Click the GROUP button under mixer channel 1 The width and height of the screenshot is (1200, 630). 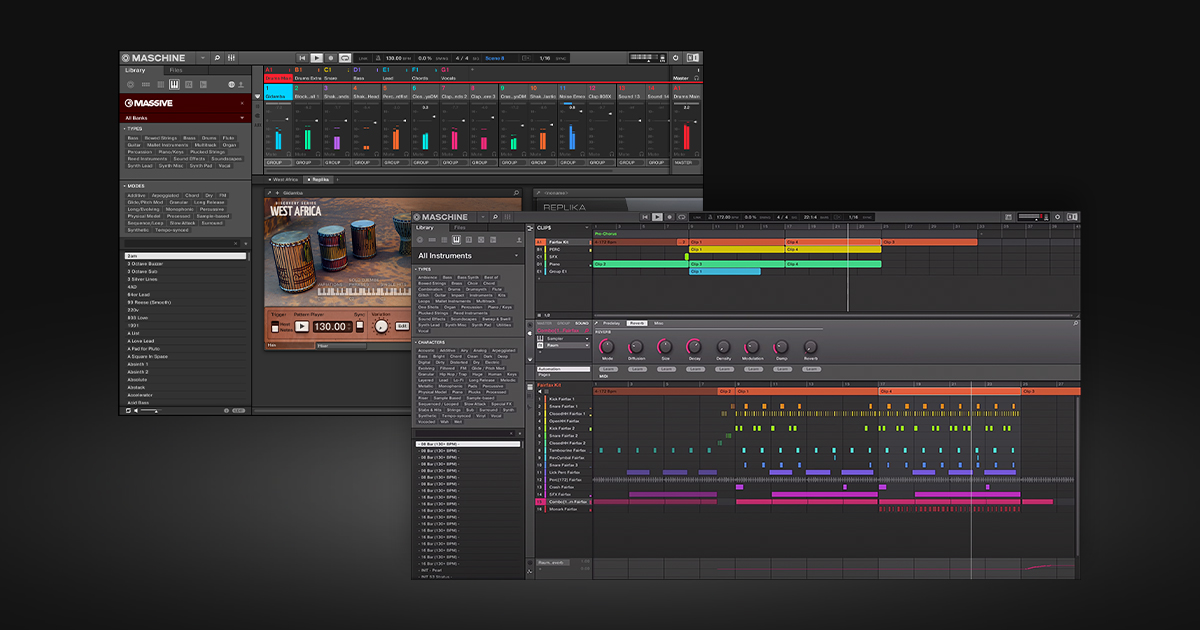277,162
